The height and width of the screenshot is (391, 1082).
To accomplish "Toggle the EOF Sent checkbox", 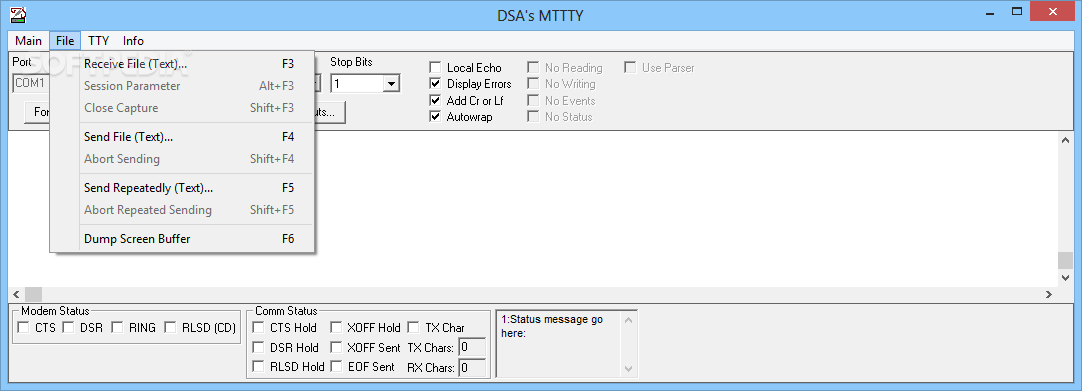I will (x=336, y=366).
